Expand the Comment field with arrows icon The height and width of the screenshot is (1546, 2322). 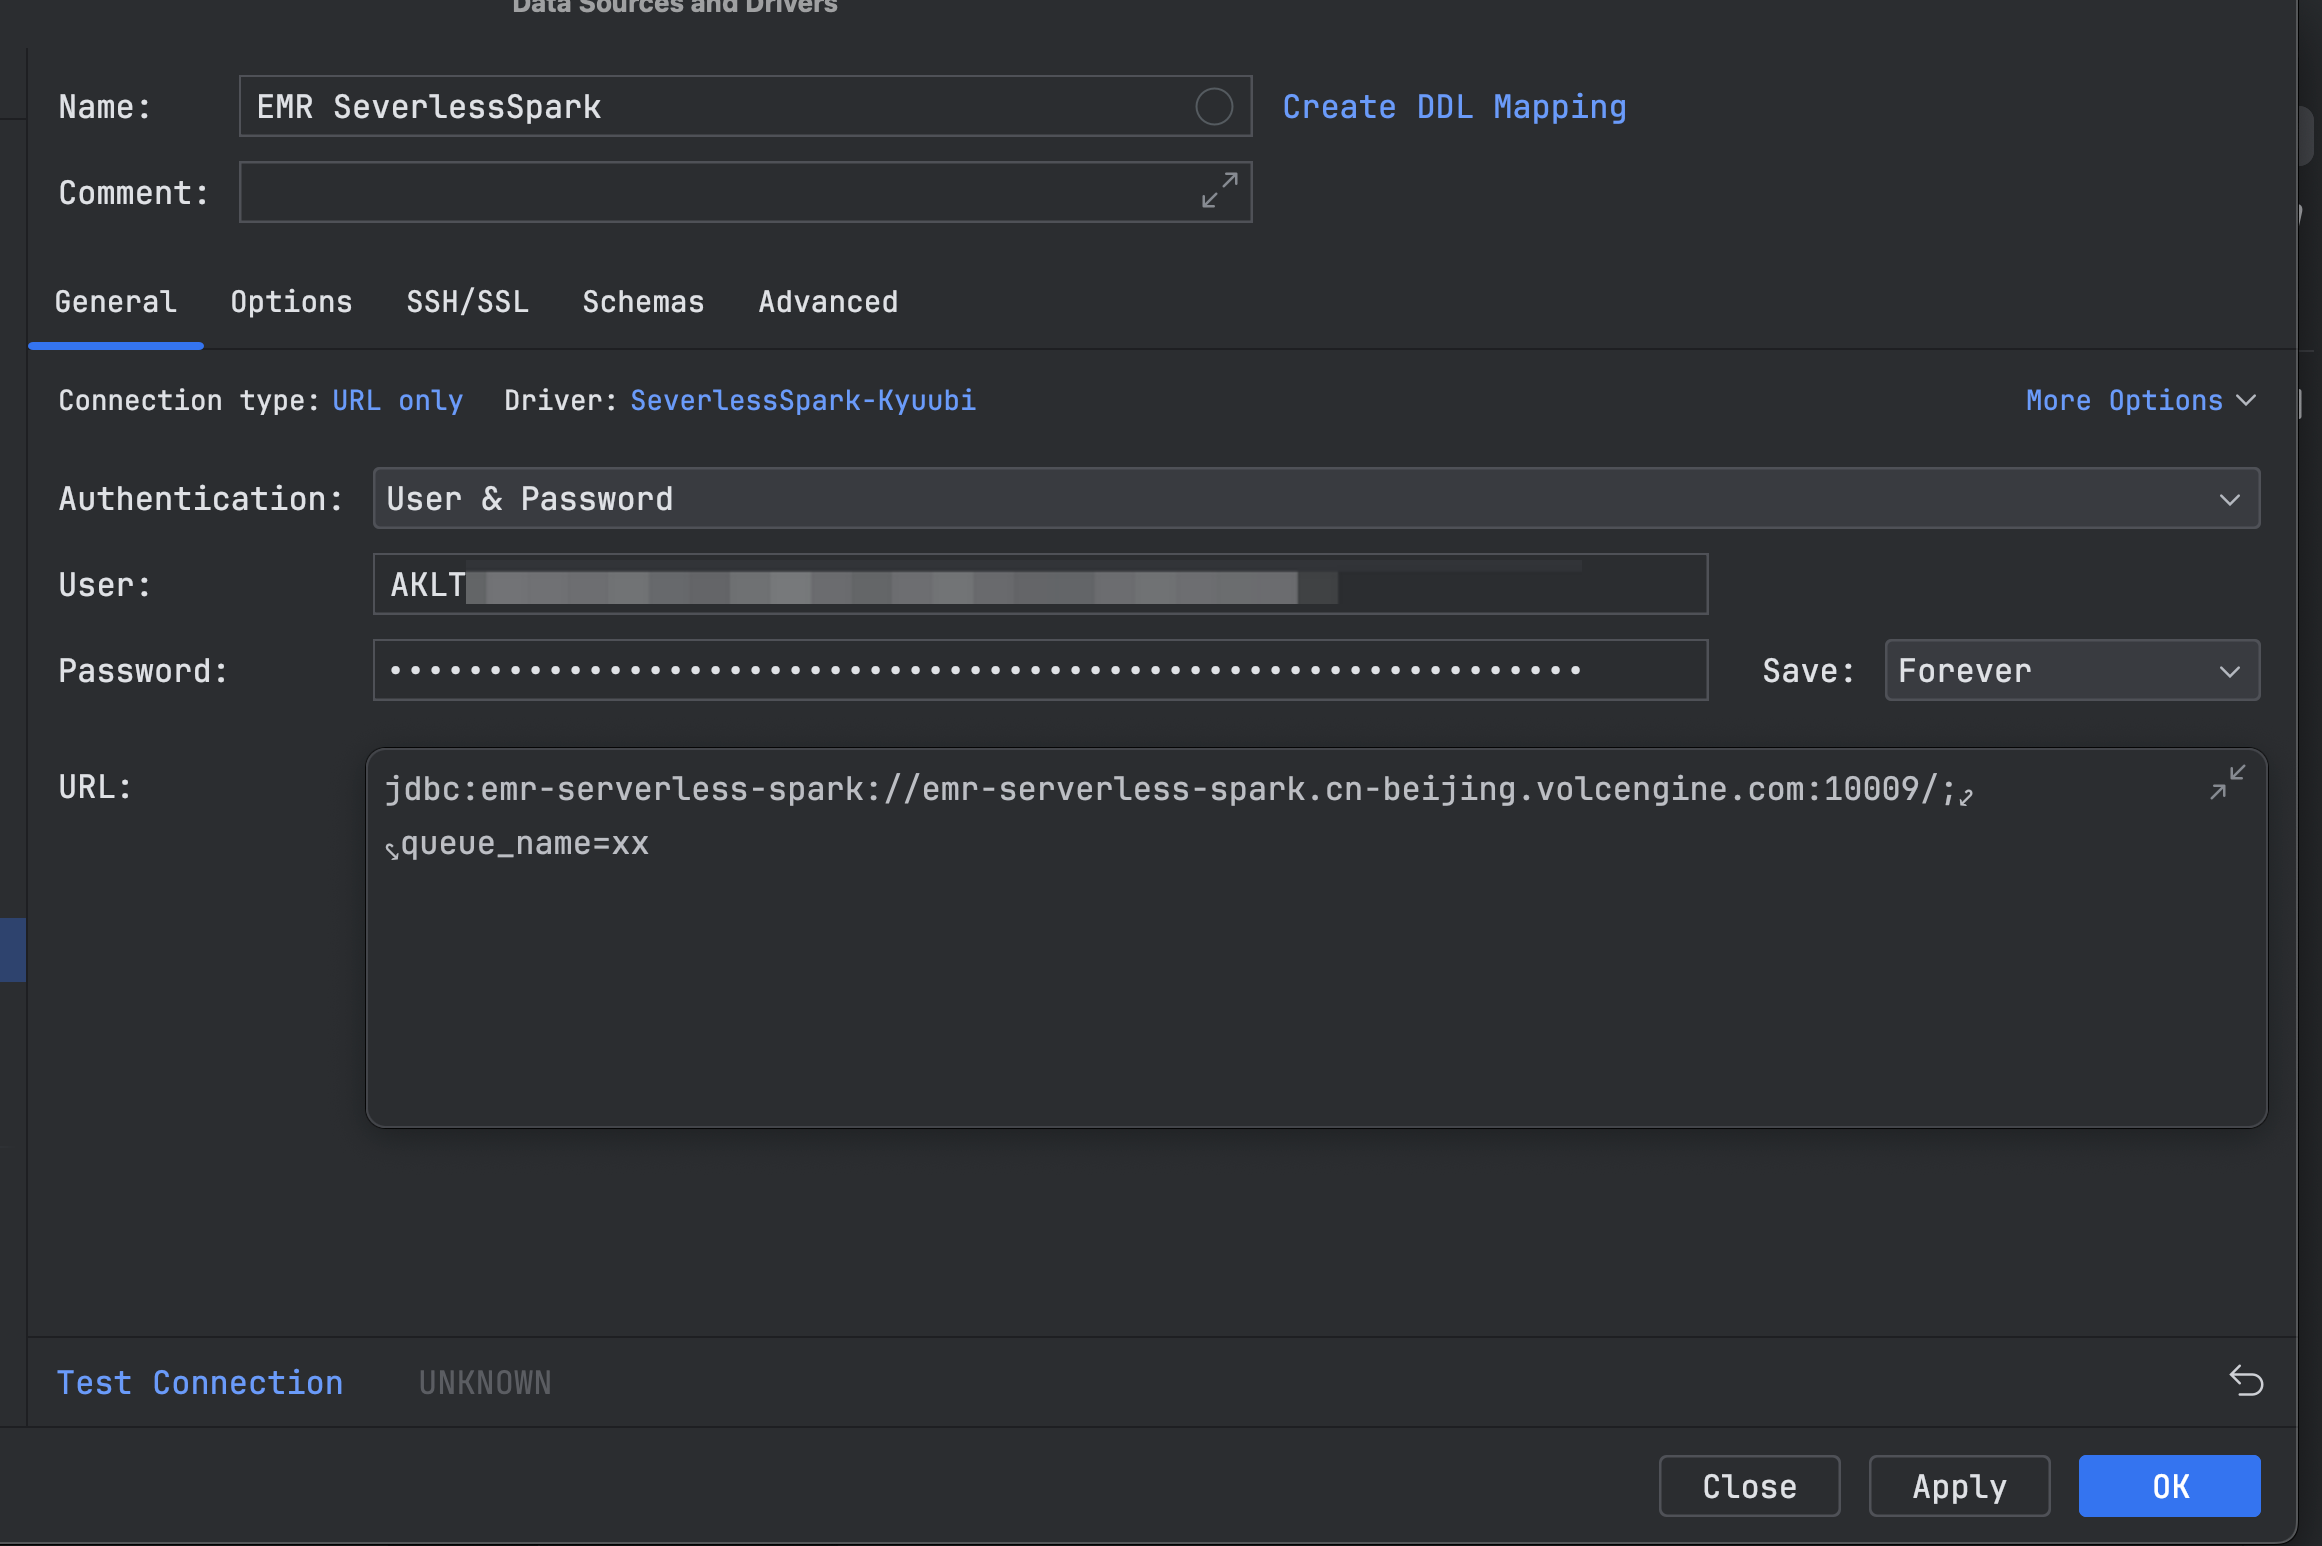pos(1219,190)
